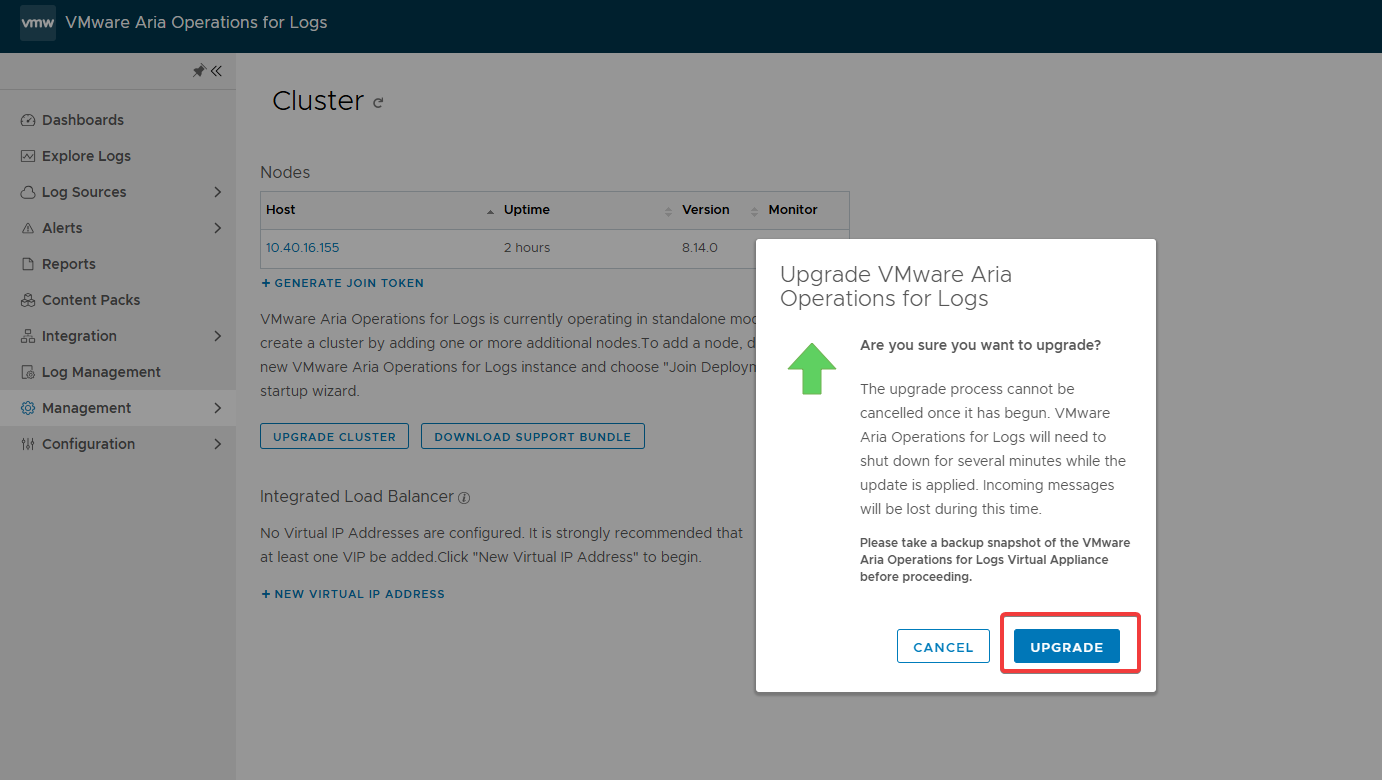Image resolution: width=1382 pixels, height=780 pixels.
Task: Click VMware Aria Operations for Logs title
Action: point(196,22)
